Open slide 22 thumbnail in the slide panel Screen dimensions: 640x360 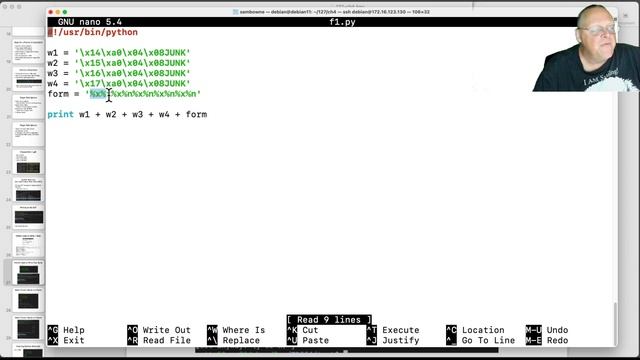click(x=28, y=134)
